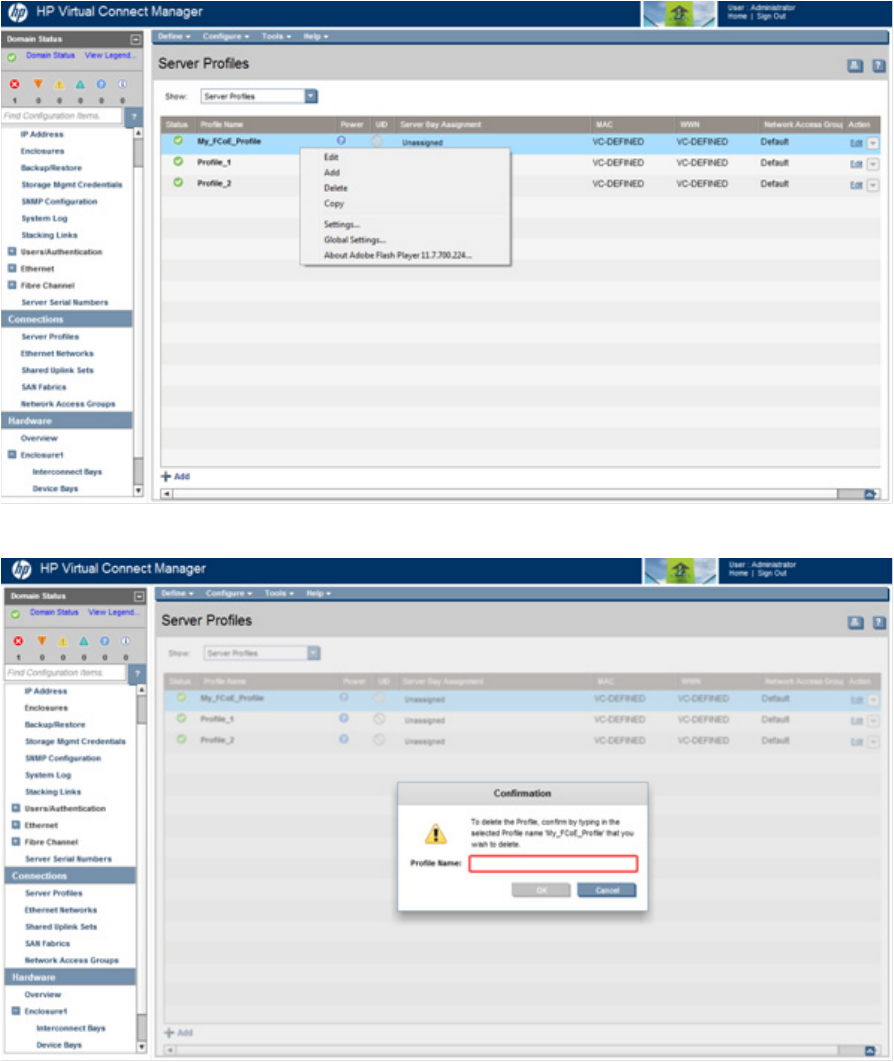Click Edit link for My_FCoE_Profile in upper screenshot
This screenshot has height=1062, width=894.
tap(856, 143)
